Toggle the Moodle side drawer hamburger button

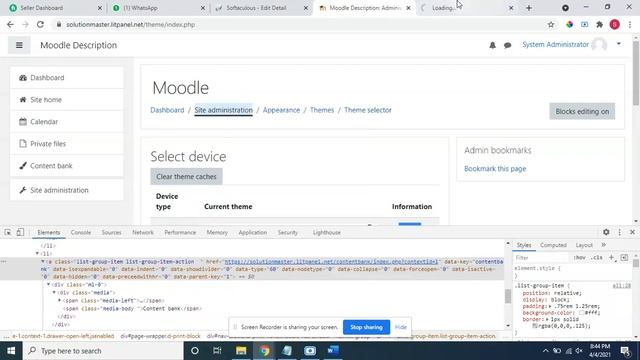tap(19, 45)
